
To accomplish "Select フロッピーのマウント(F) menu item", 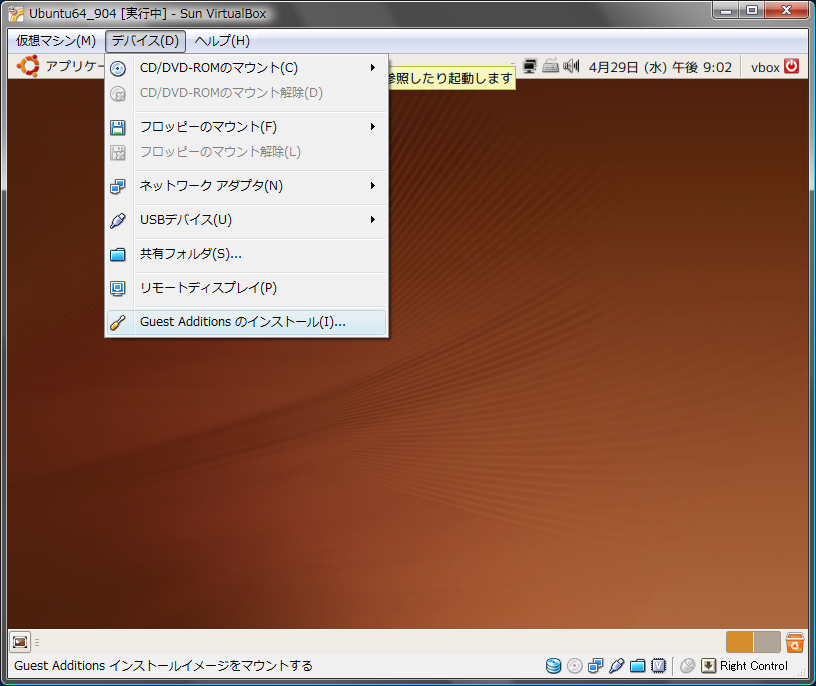I will click(246, 126).
